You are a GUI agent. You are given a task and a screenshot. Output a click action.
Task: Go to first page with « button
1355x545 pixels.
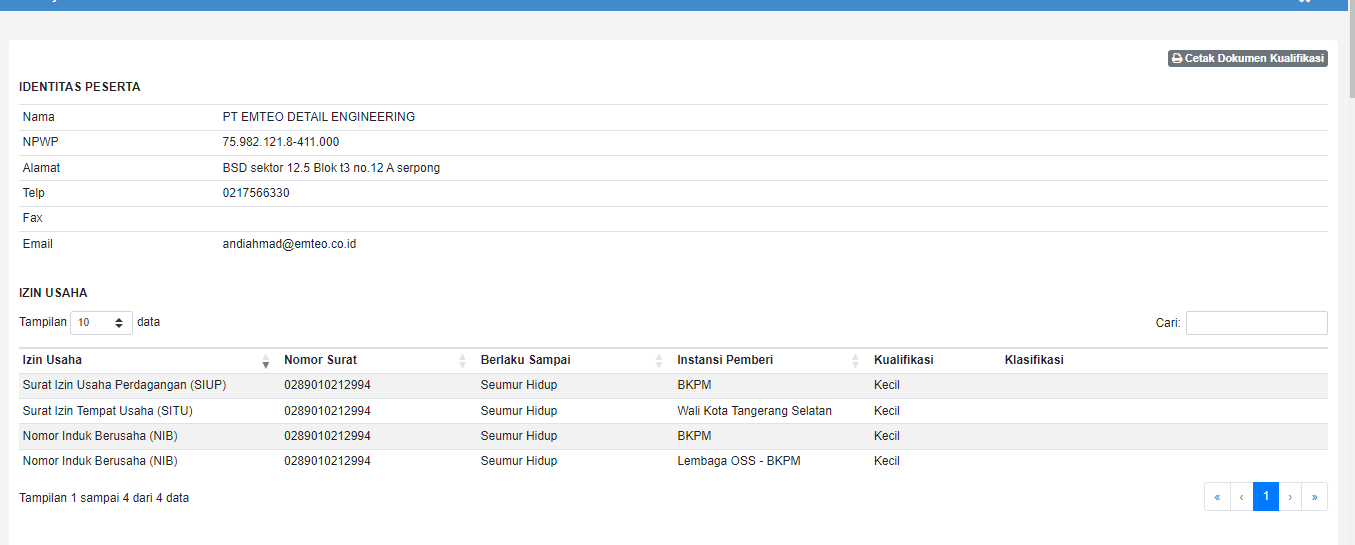pyautogui.click(x=1217, y=497)
